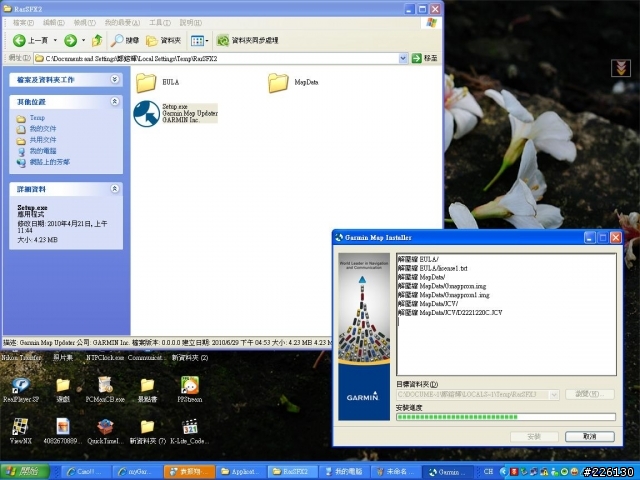This screenshot has height=480, width=640.
Task: Open the 我的文件 link
Action: [x=42, y=129]
